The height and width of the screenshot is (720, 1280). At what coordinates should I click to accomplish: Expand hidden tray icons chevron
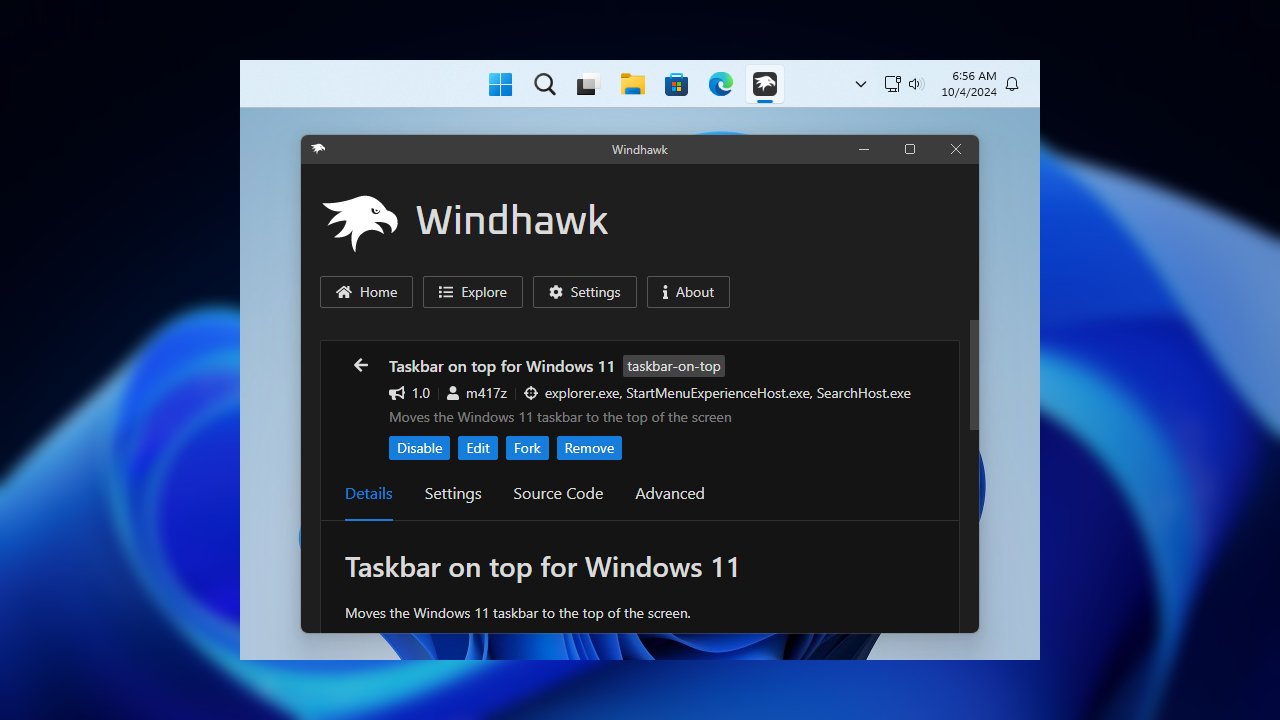coord(861,85)
